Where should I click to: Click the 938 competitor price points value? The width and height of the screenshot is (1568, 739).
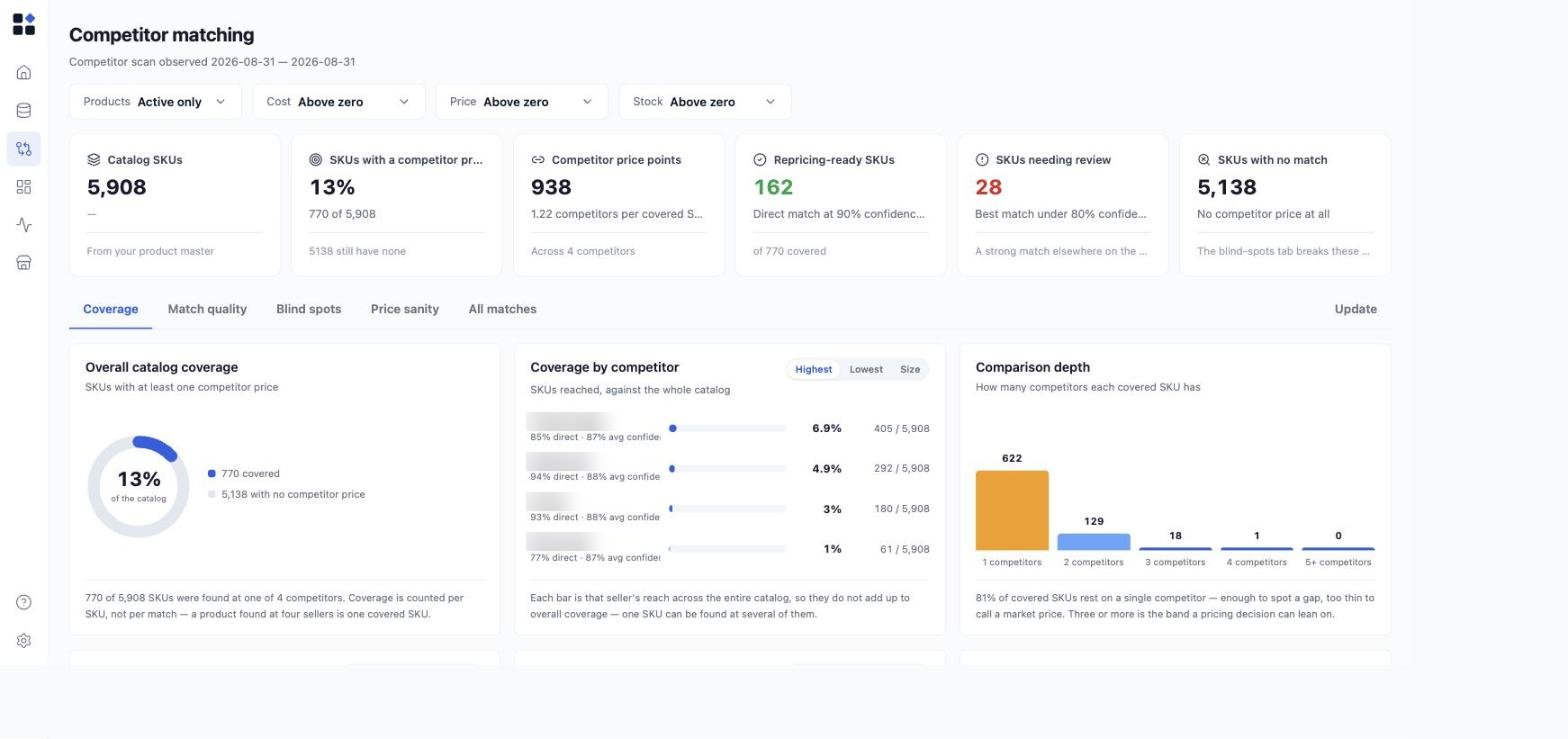pyautogui.click(x=551, y=187)
